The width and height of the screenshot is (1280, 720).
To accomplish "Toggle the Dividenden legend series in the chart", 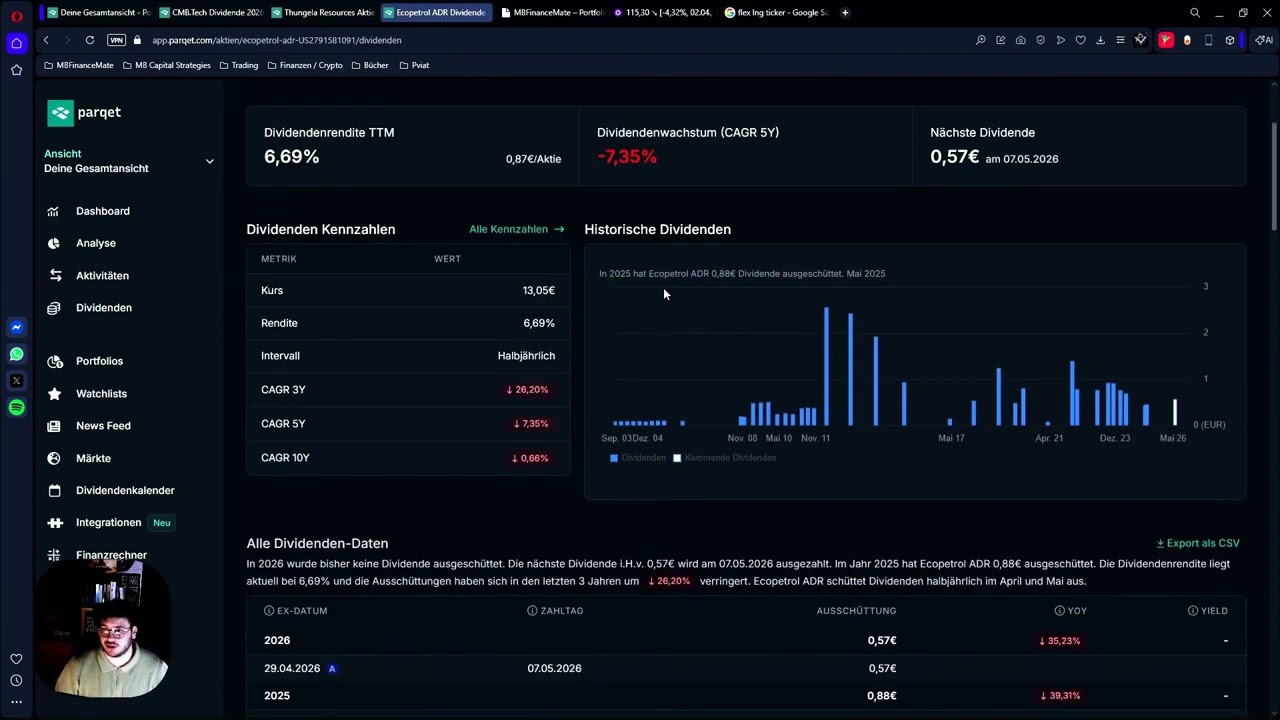I will [x=637, y=458].
